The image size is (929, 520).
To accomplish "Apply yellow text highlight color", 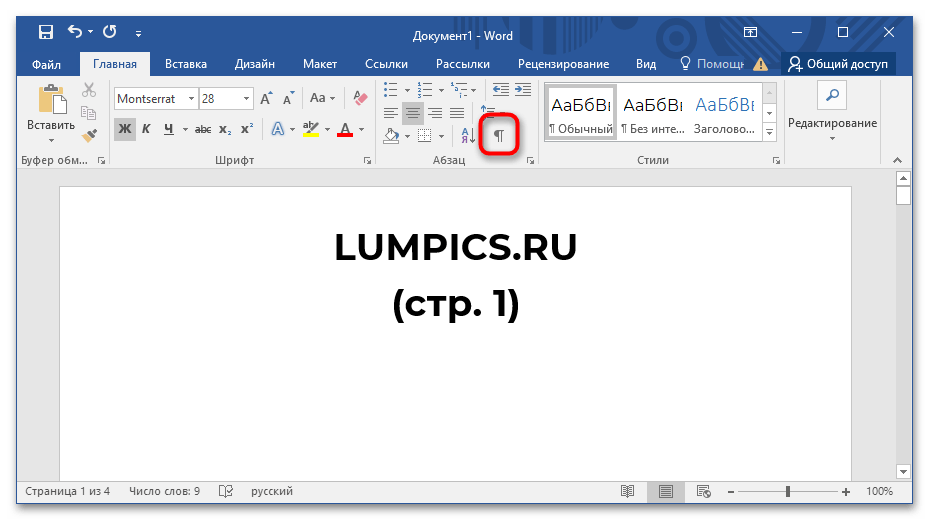I will pos(310,129).
